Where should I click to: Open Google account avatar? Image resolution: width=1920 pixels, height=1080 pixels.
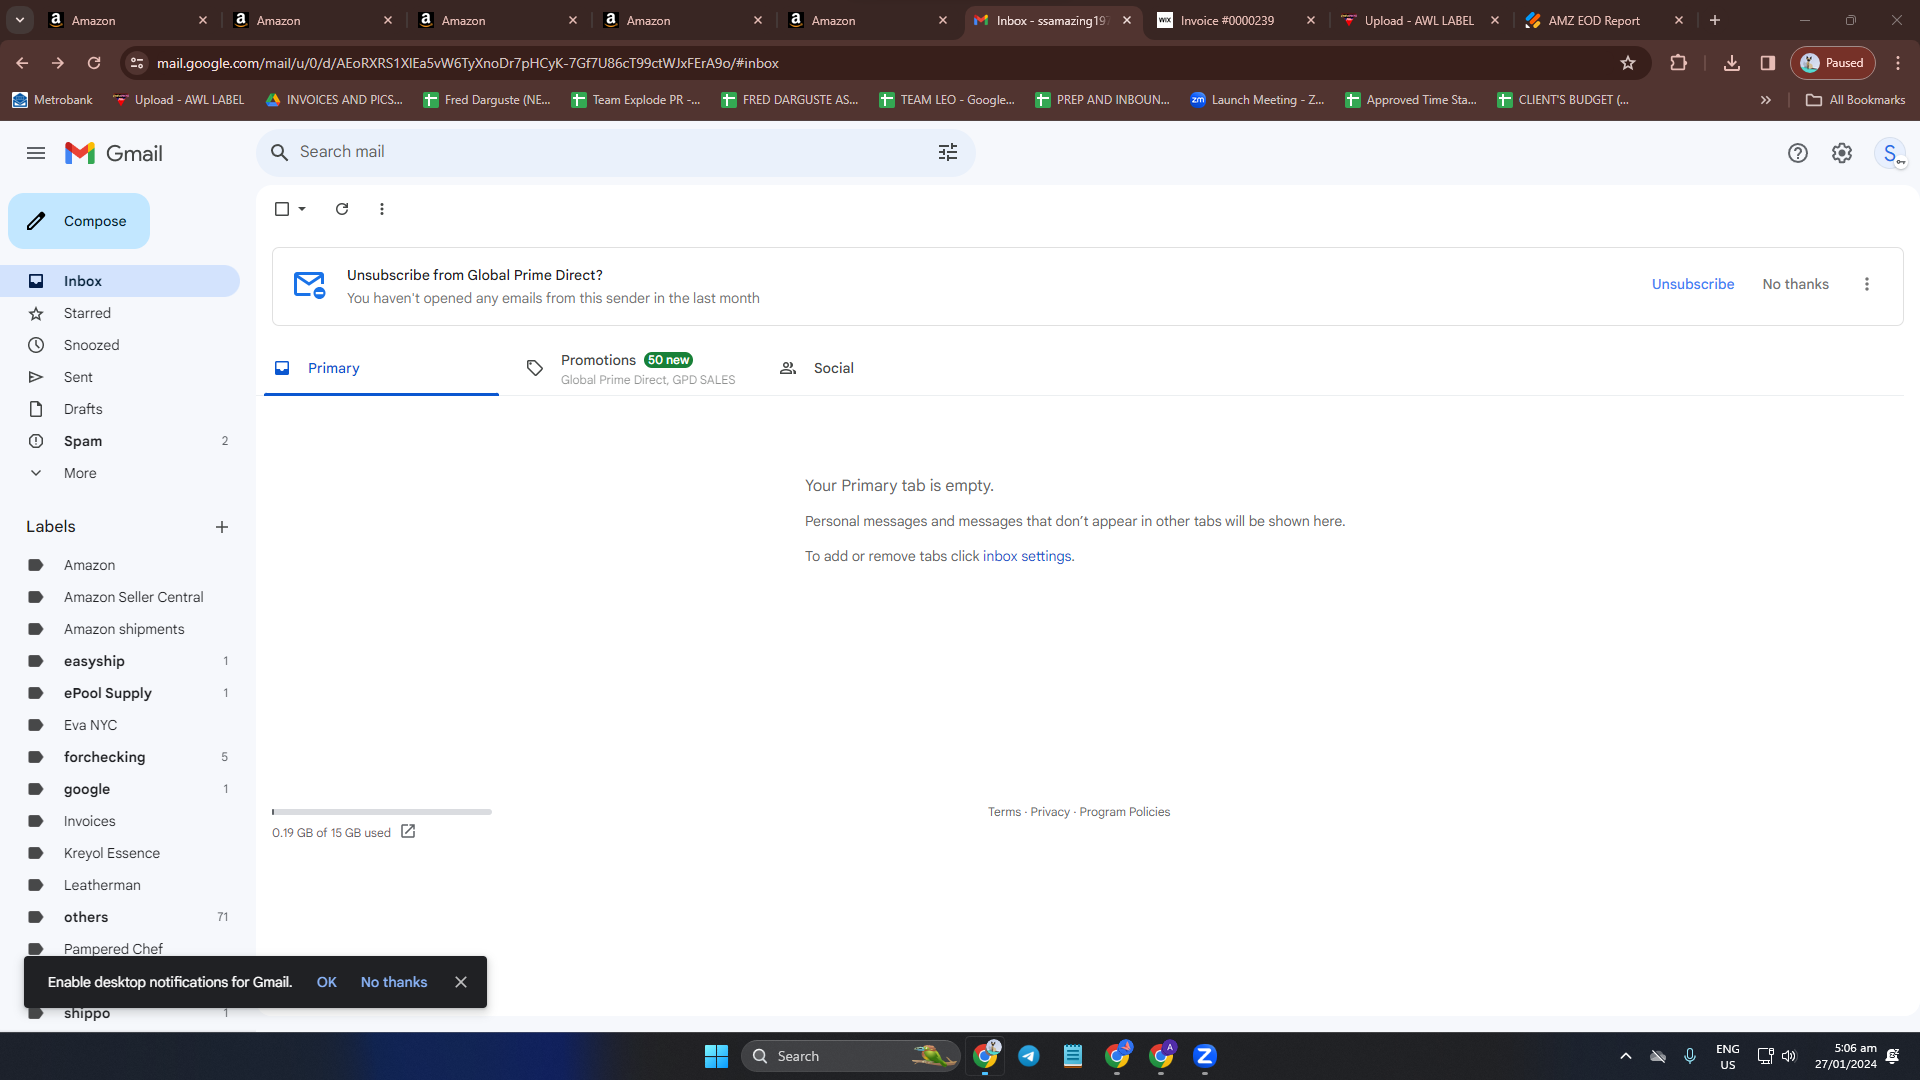point(1890,153)
